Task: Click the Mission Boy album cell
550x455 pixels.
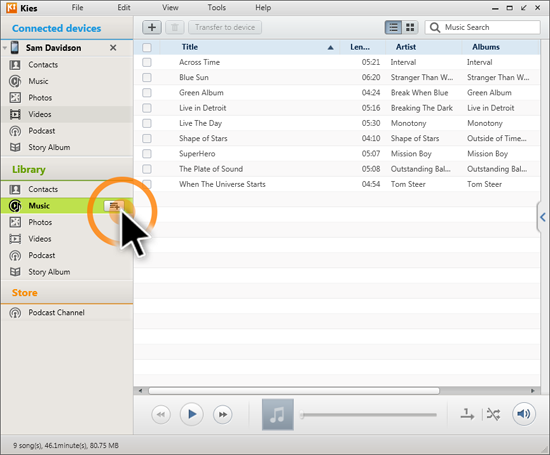Action: [x=487, y=154]
